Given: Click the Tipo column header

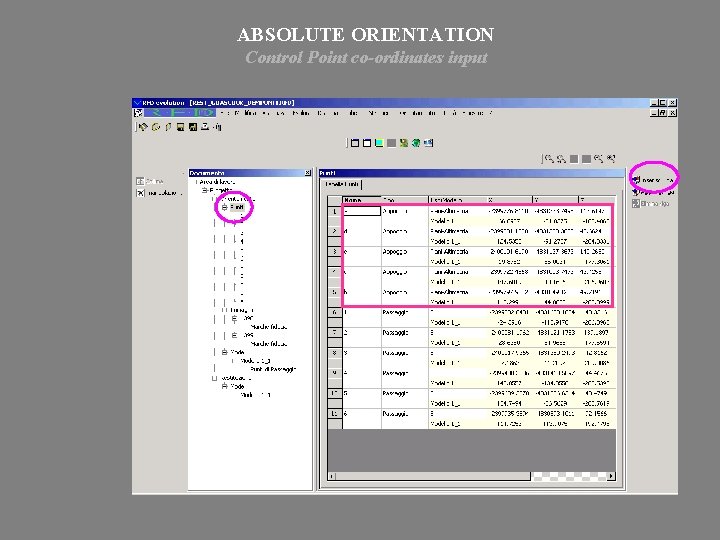Looking at the screenshot, I should pyautogui.click(x=405, y=200).
